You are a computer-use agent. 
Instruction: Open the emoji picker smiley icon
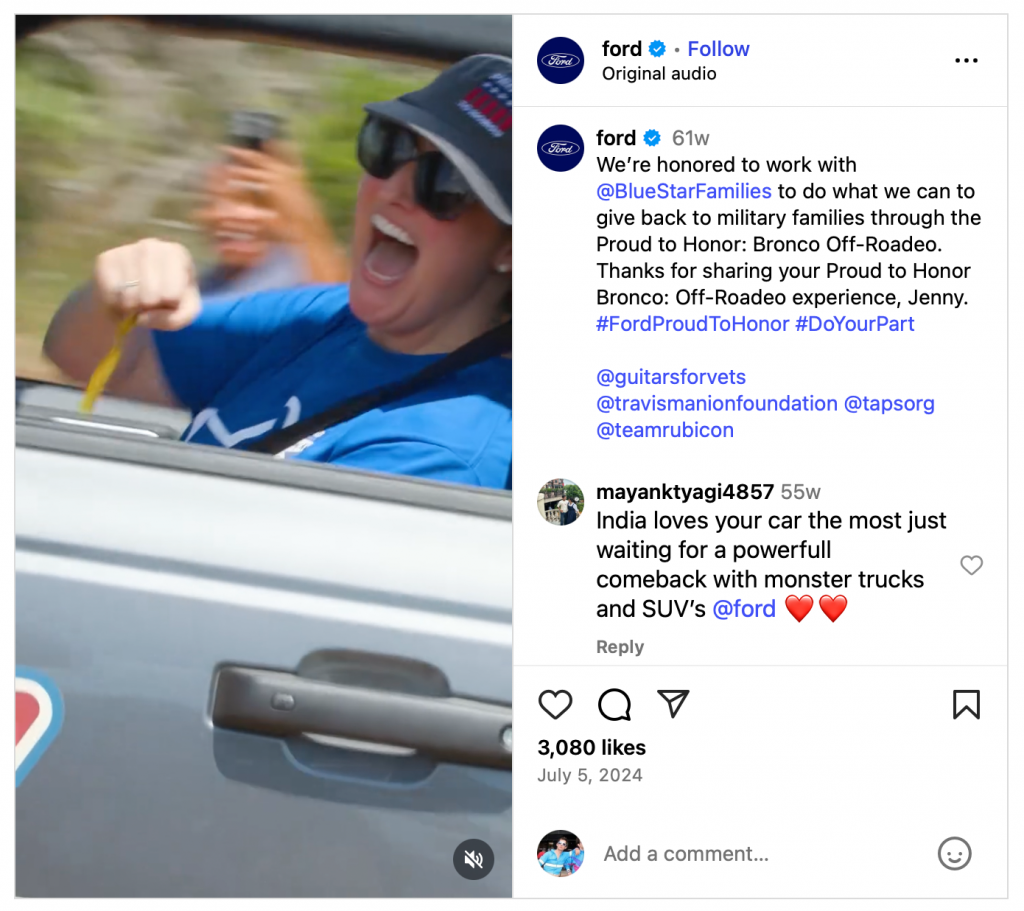click(x=954, y=854)
